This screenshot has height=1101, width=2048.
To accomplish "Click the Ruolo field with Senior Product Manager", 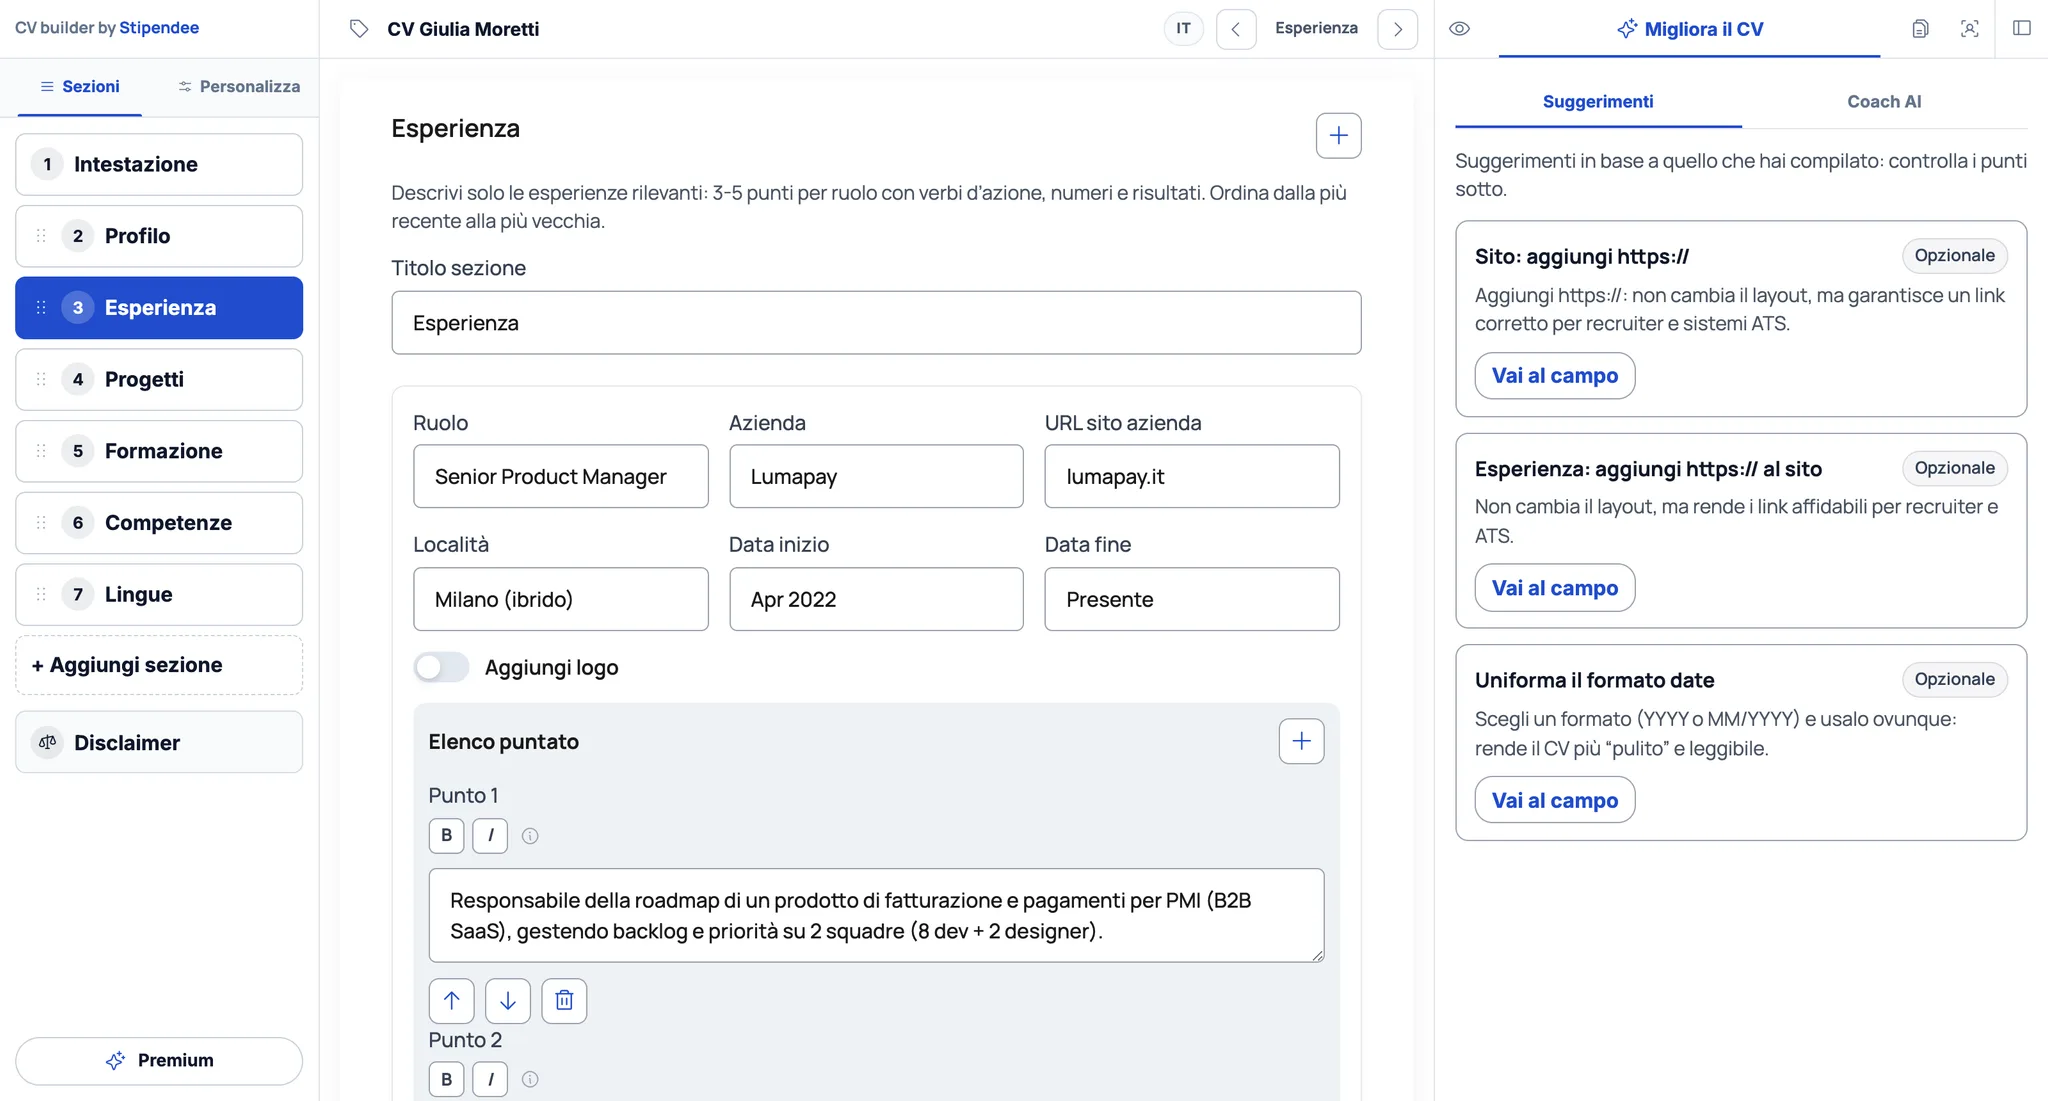I will tap(561, 477).
